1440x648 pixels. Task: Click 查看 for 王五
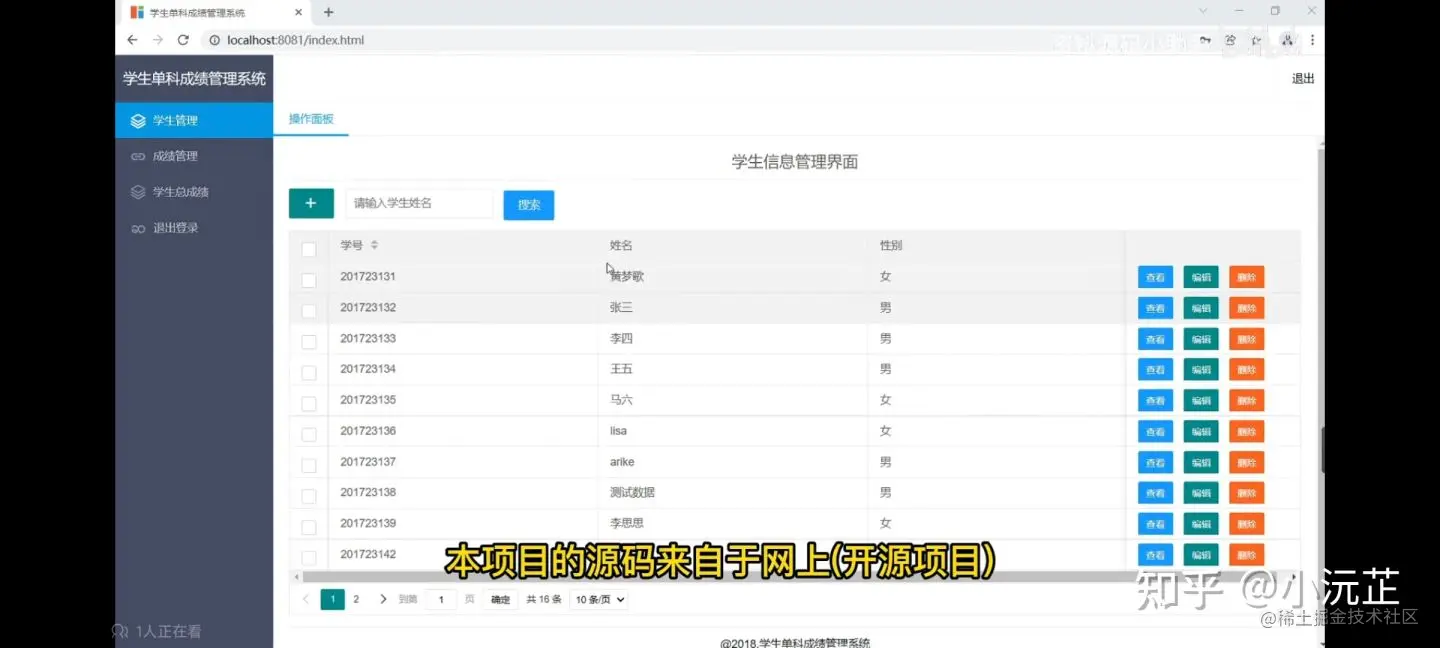click(1155, 370)
